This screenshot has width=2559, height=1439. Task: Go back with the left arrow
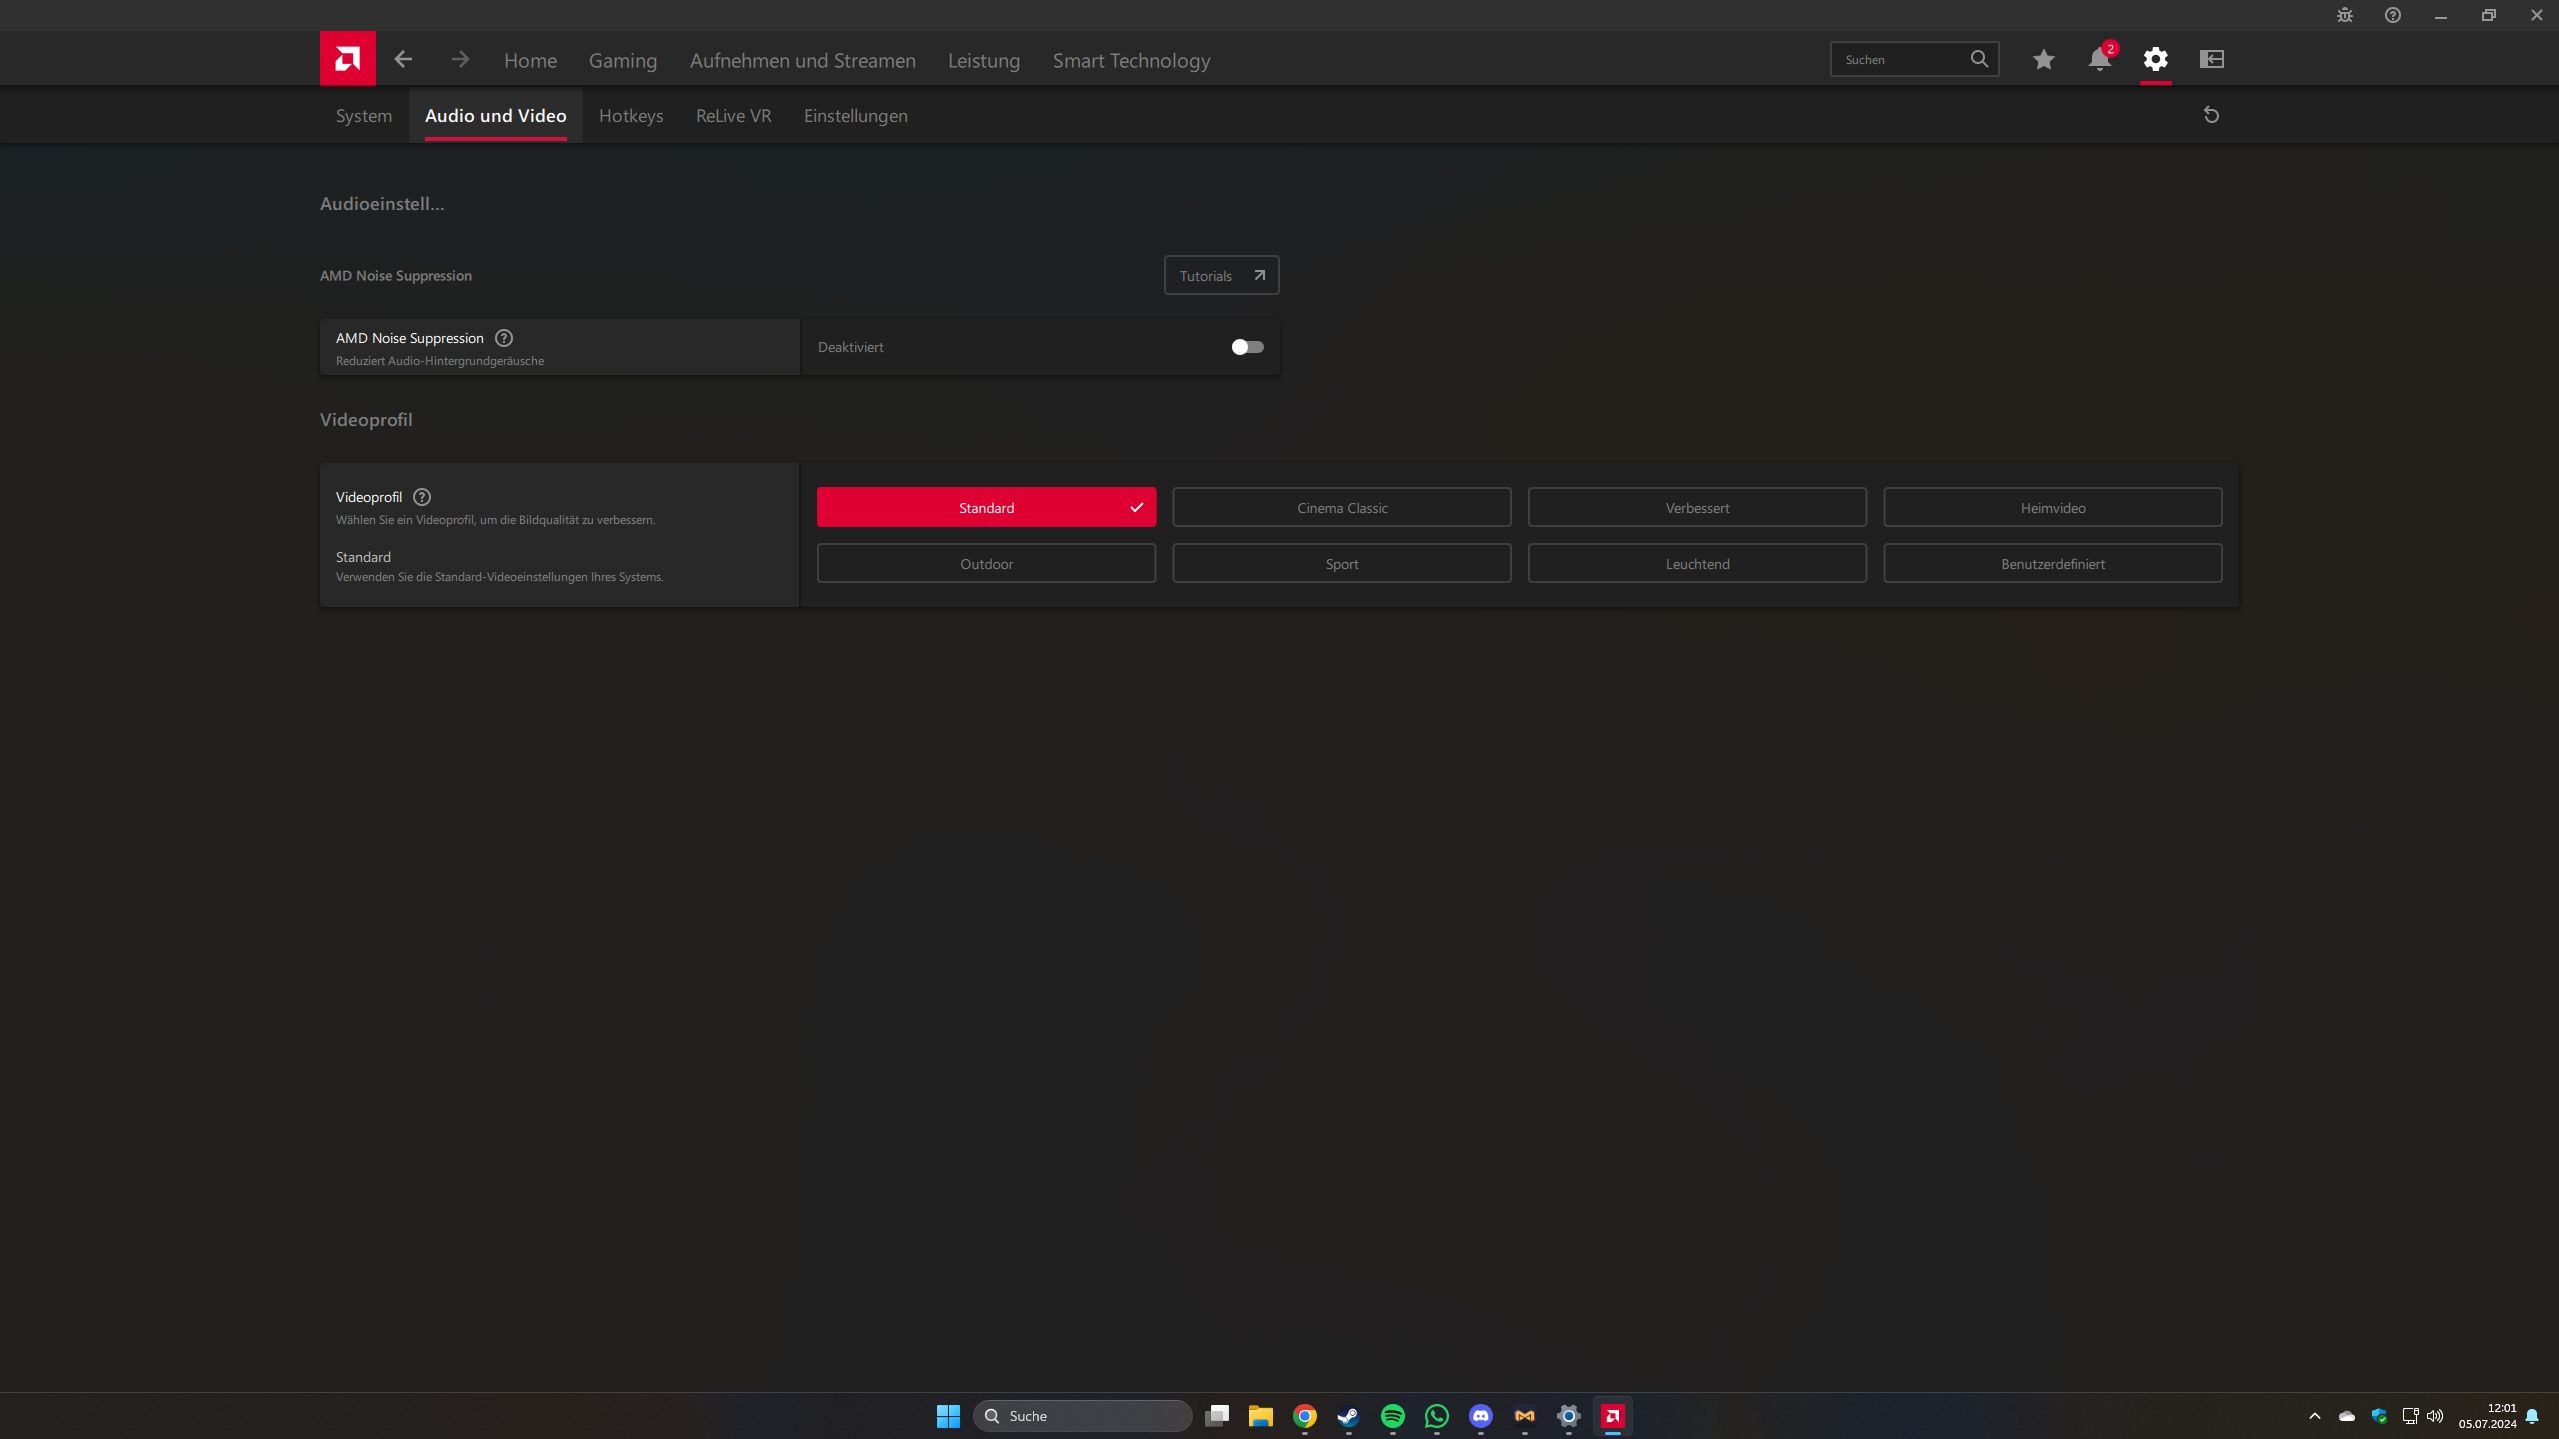coord(403,59)
